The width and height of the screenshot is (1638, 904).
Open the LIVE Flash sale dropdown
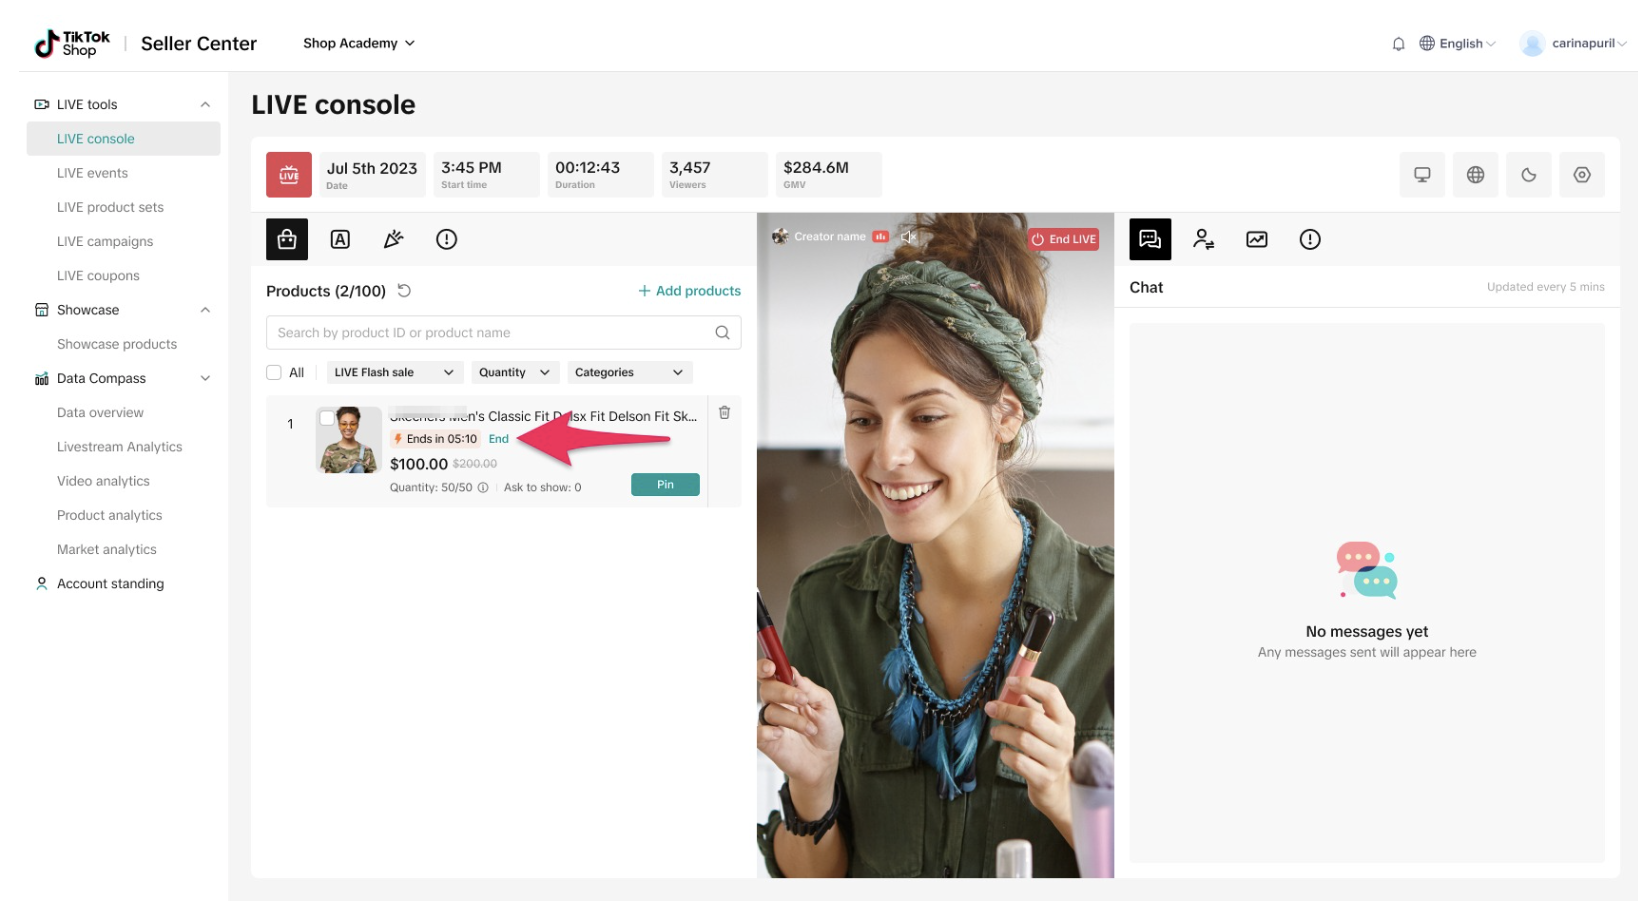[x=393, y=373]
